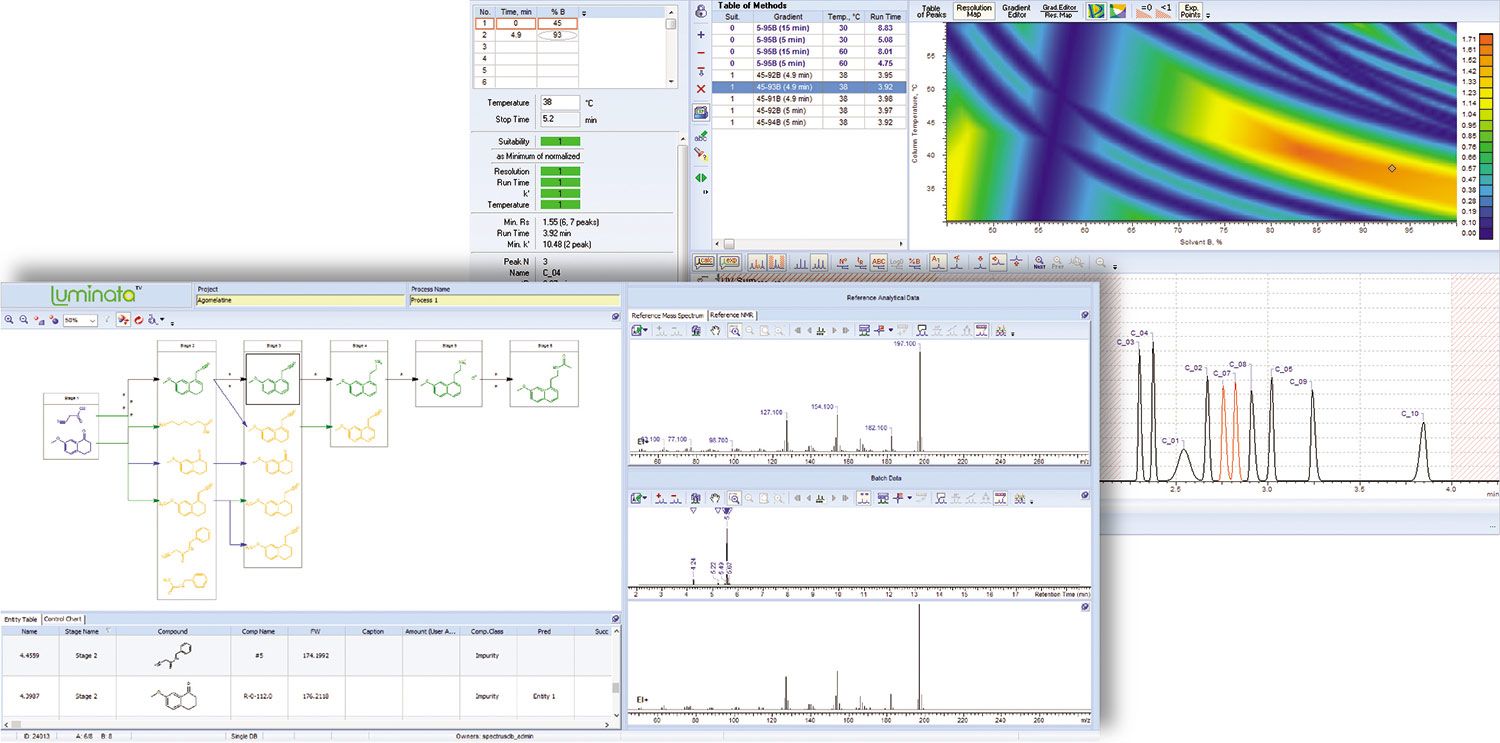Click the red circular arrow icon in Luminata toolbar

pos(139,320)
